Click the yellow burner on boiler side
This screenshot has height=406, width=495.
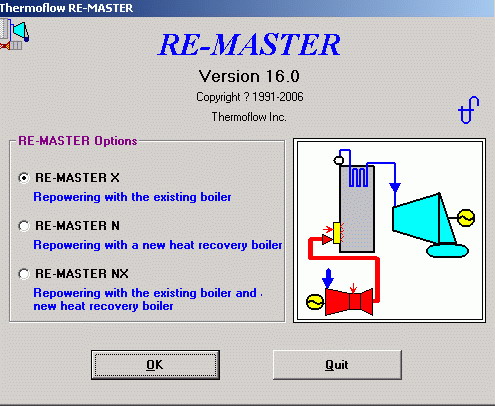(x=337, y=233)
